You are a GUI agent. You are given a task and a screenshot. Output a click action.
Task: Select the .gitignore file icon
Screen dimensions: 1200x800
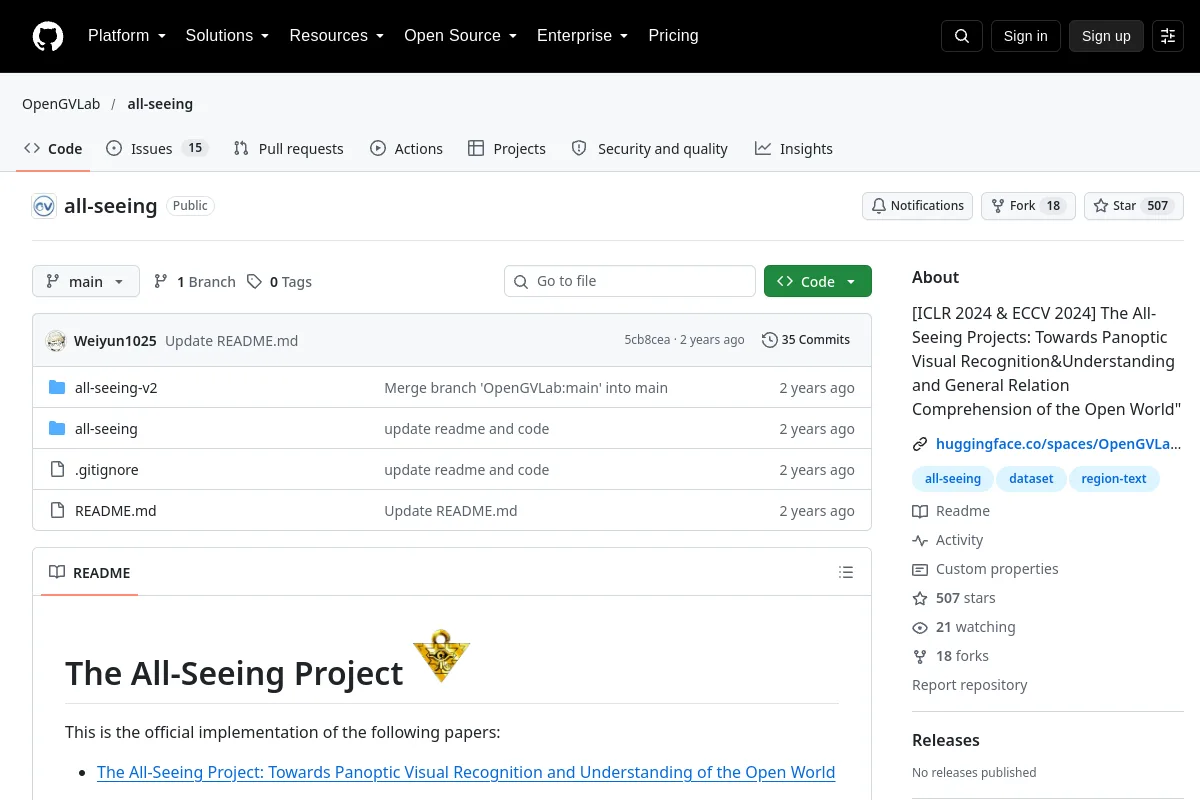pyautogui.click(x=57, y=470)
